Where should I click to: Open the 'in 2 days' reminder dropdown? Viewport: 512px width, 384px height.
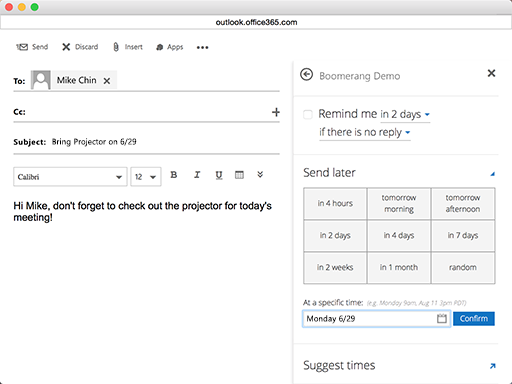[x=405, y=114]
